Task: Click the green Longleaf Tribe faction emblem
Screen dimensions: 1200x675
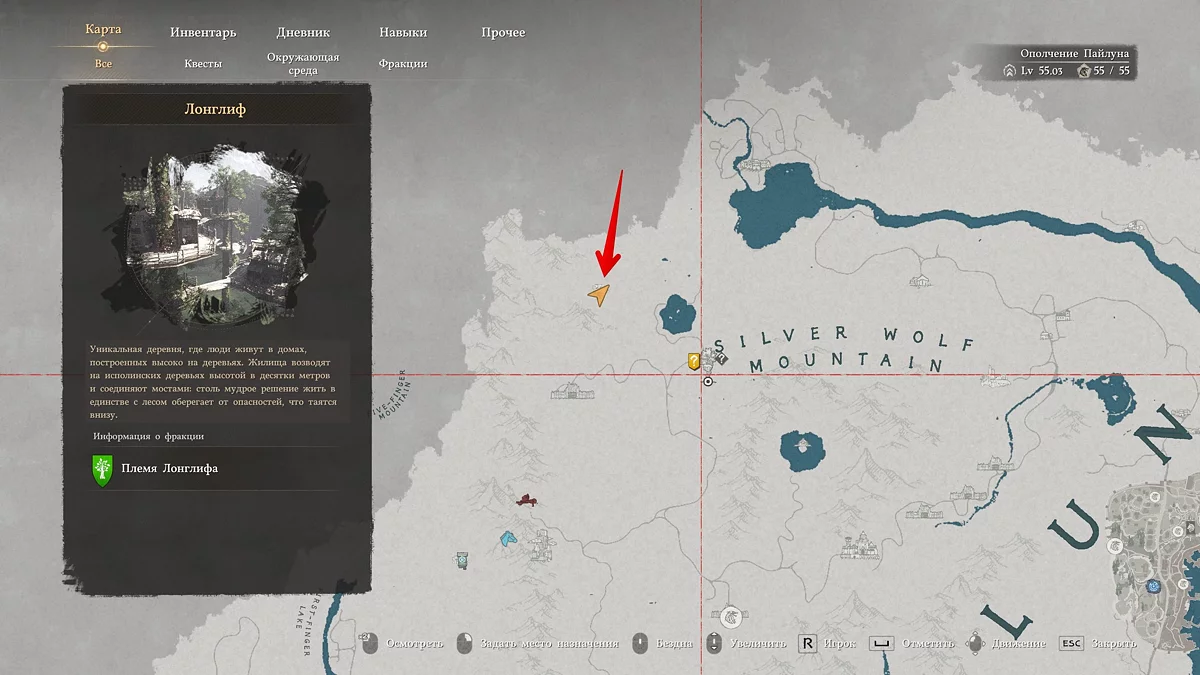Action: click(x=102, y=468)
